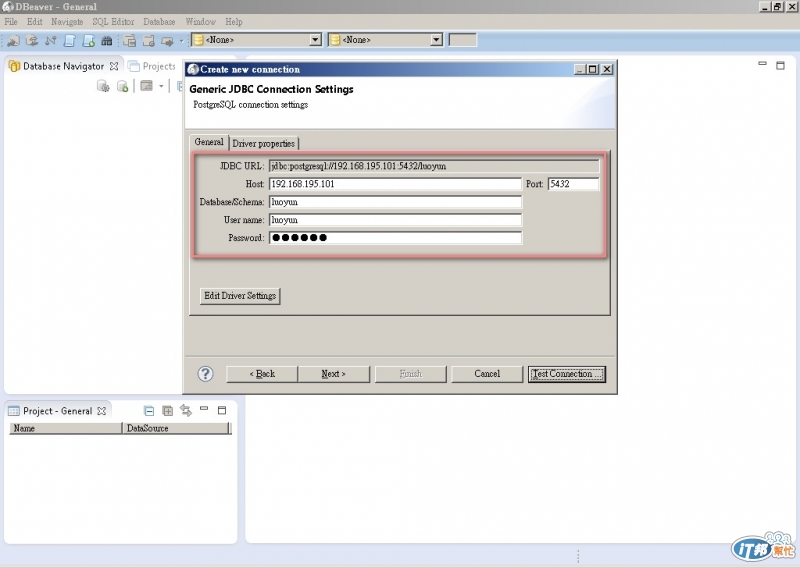Create a new SQL script with the plus icon
800x568 pixels.
pyautogui.click(x=88, y=41)
